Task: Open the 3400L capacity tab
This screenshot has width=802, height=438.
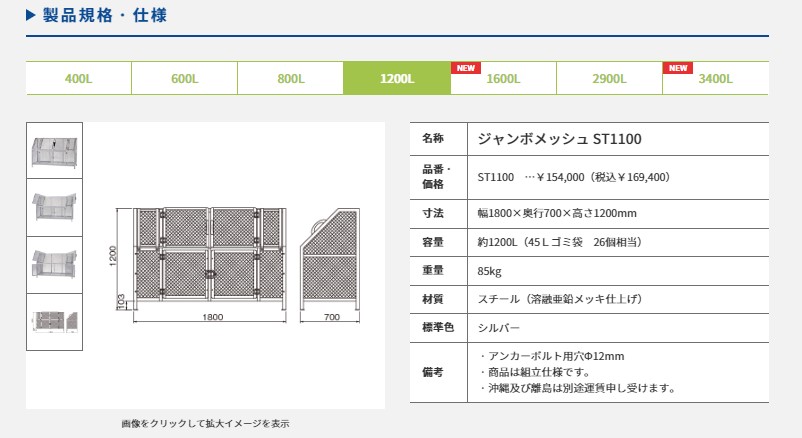Action: (x=716, y=78)
